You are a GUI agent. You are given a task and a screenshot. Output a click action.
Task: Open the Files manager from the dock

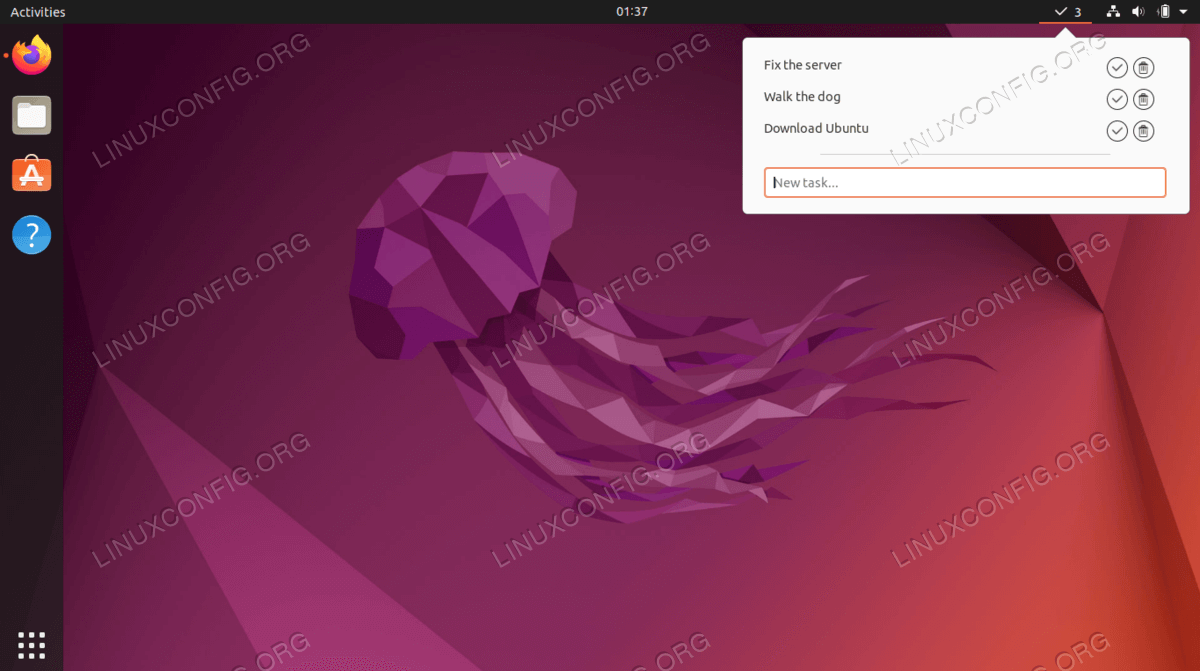pos(32,116)
